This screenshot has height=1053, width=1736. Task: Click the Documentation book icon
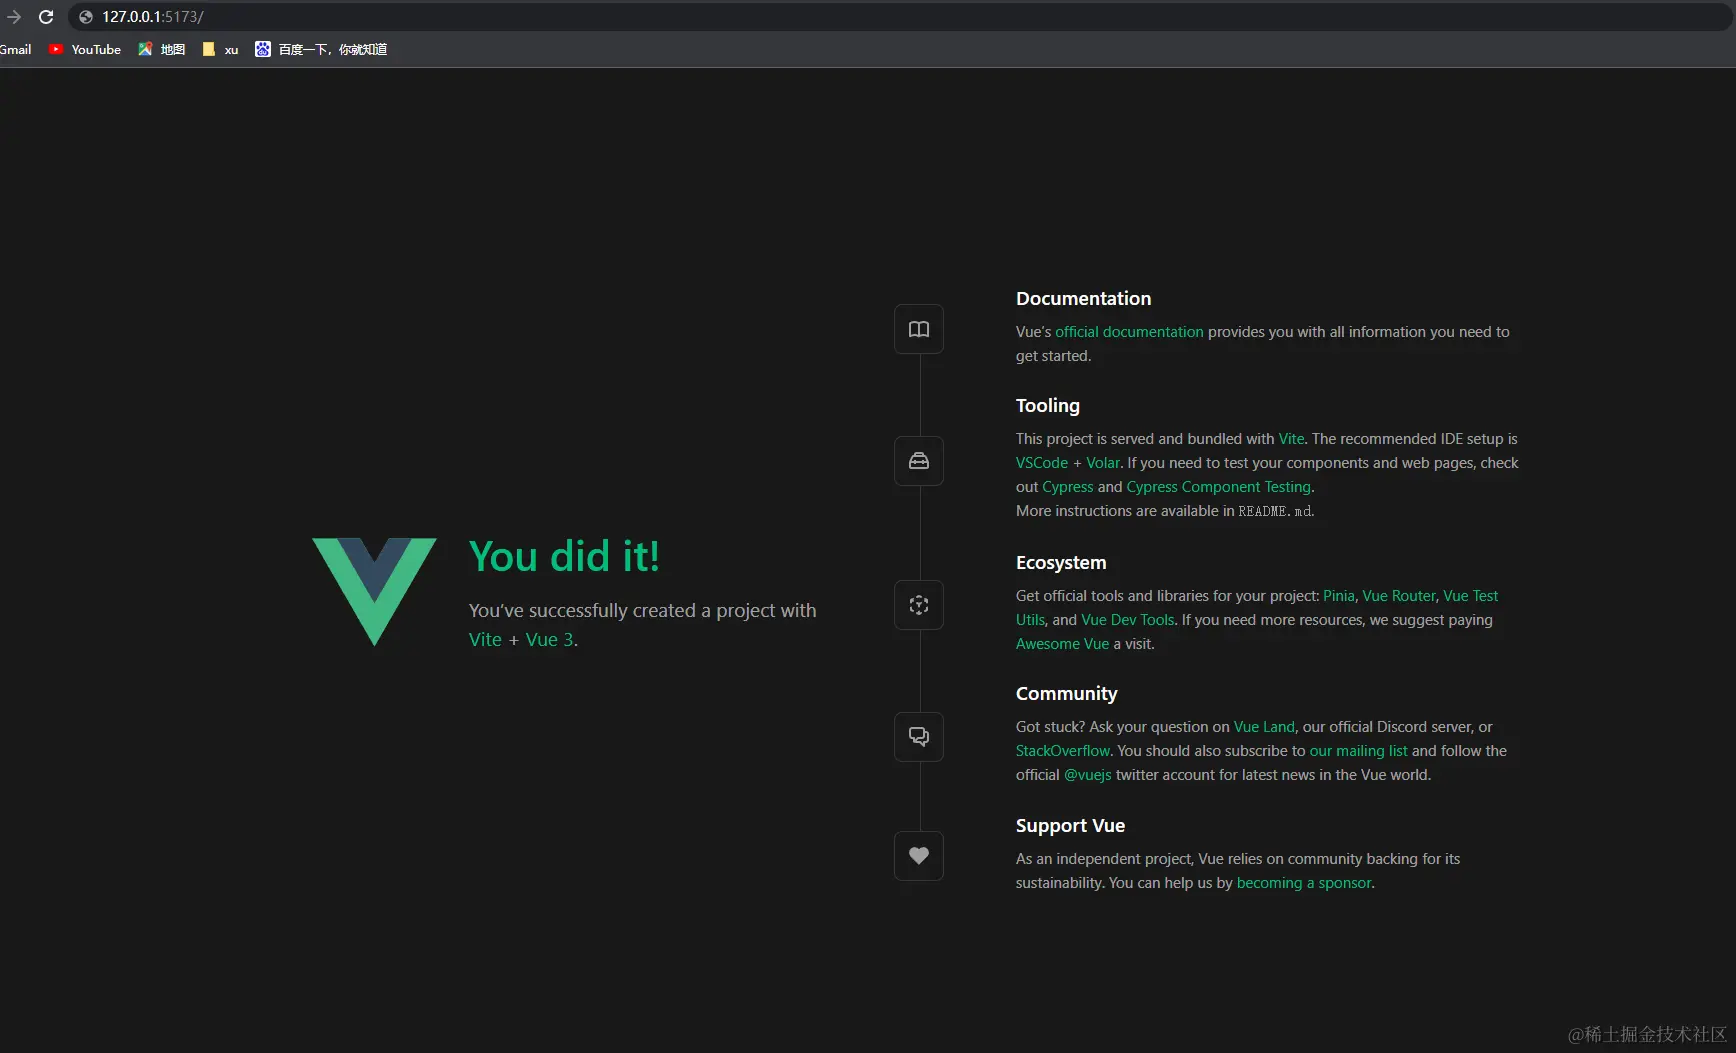click(918, 329)
